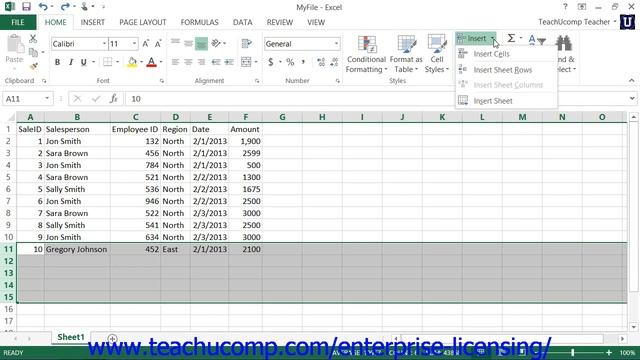The width and height of the screenshot is (640, 360).
Task: Align text right
Action: (201, 62)
